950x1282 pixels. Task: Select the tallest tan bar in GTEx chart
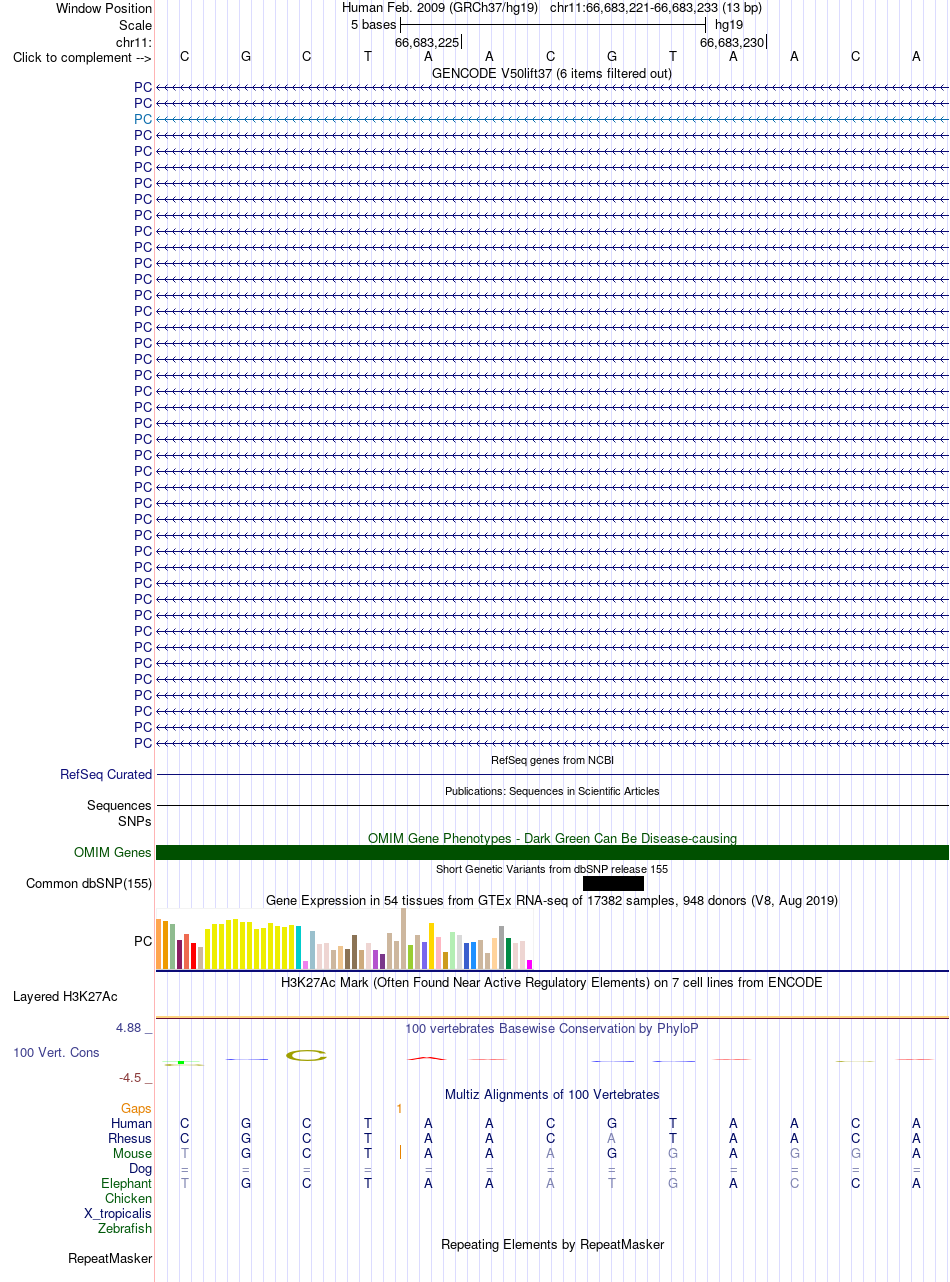[x=404, y=938]
